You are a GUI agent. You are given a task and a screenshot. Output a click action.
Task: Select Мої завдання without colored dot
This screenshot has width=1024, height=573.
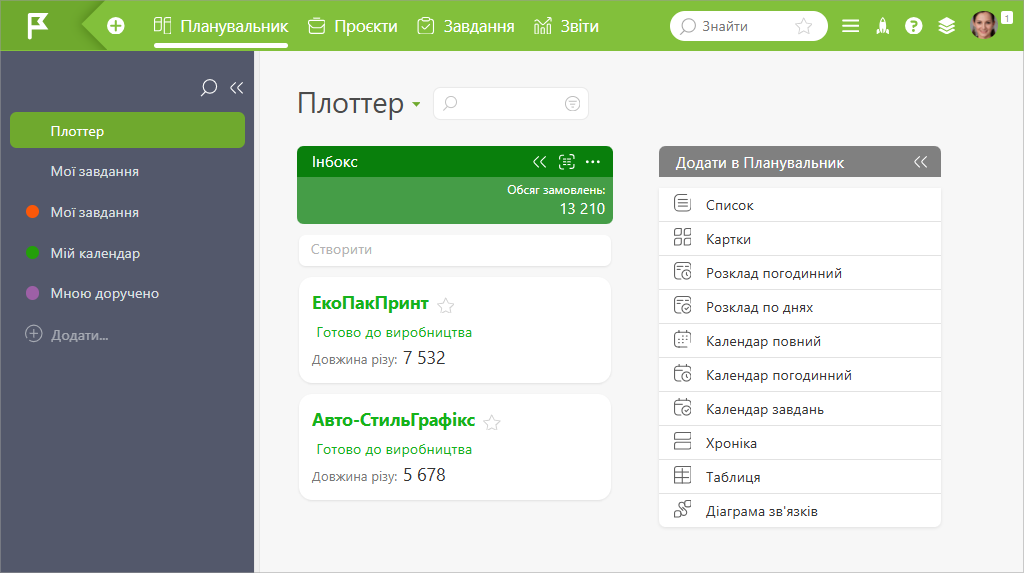click(x=95, y=171)
